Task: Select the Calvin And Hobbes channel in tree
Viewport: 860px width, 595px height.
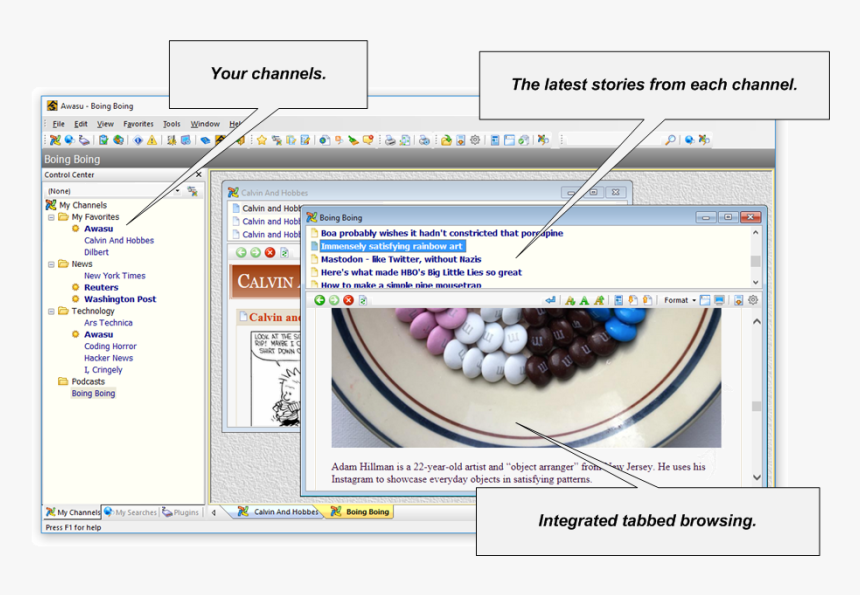Action: point(119,241)
